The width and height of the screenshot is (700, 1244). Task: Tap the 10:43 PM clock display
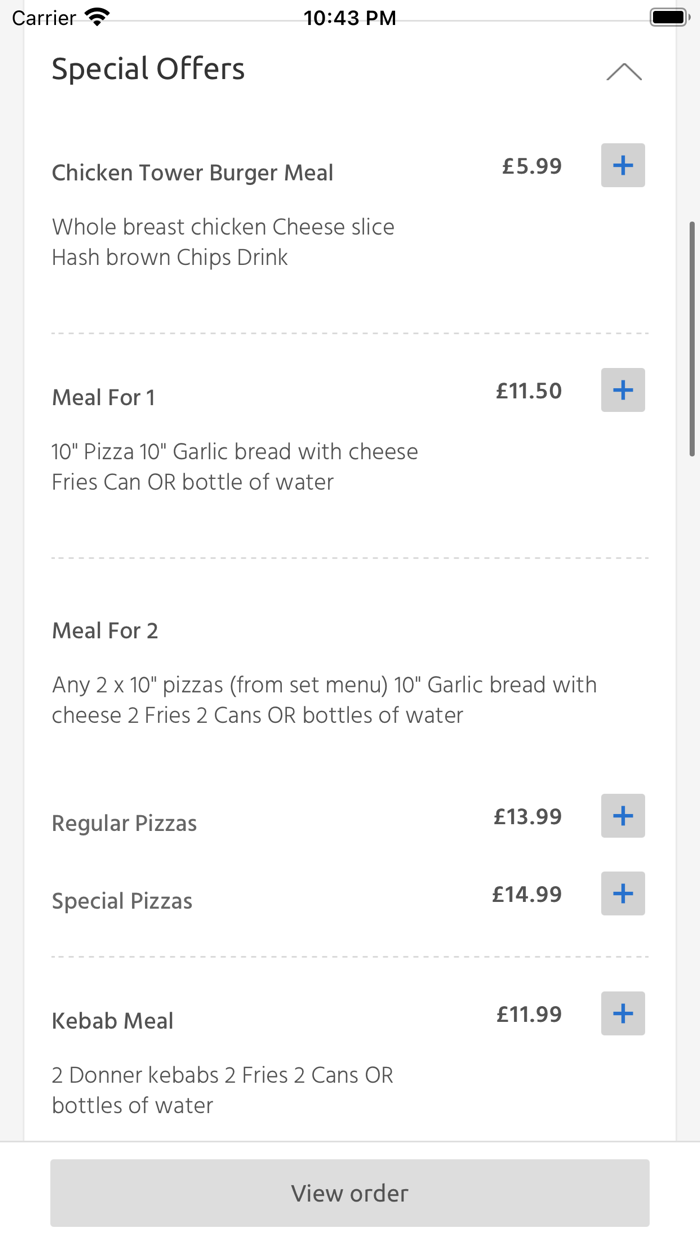point(350,16)
